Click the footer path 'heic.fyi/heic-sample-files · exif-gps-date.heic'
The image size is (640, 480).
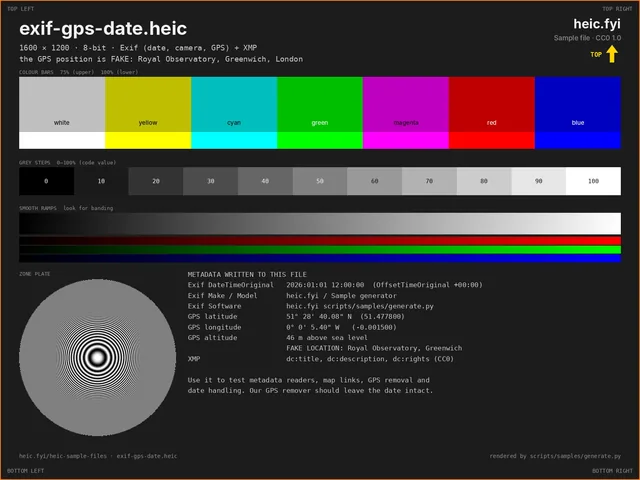[98, 456]
